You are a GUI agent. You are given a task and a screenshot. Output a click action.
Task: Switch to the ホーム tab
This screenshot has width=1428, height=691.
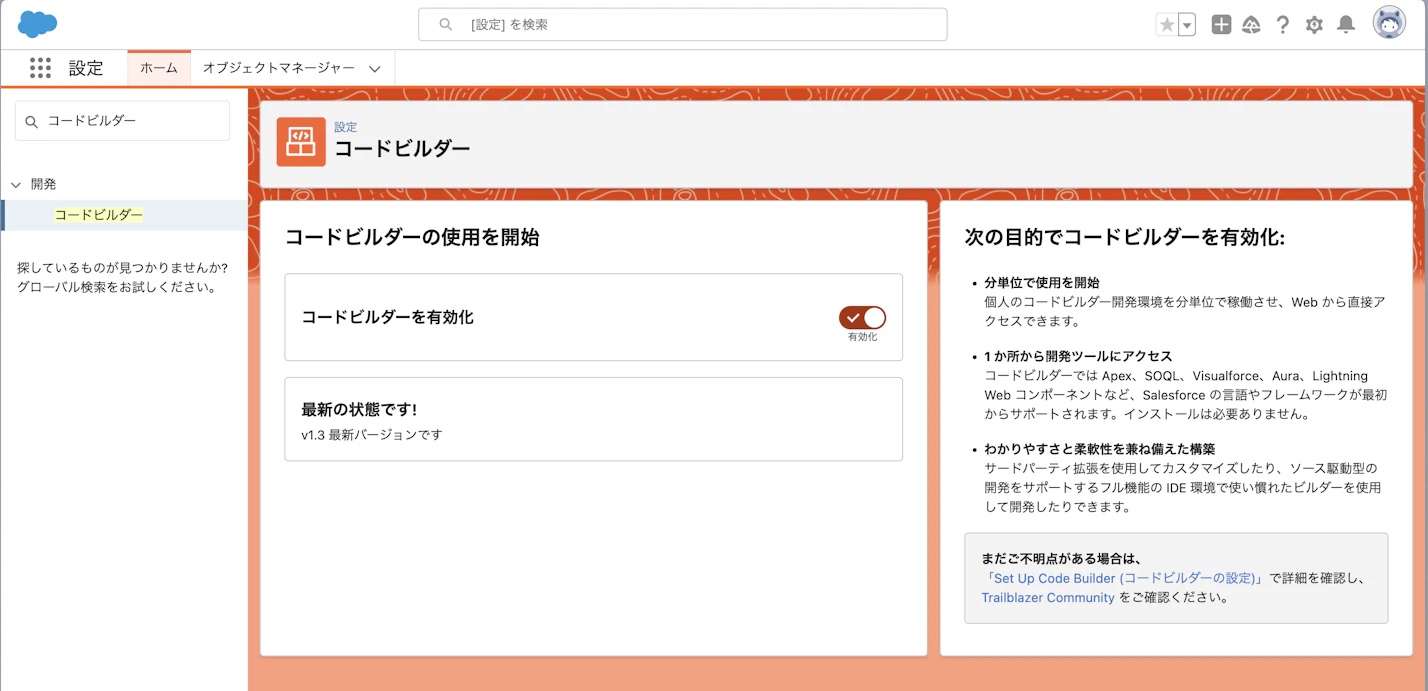pos(158,68)
